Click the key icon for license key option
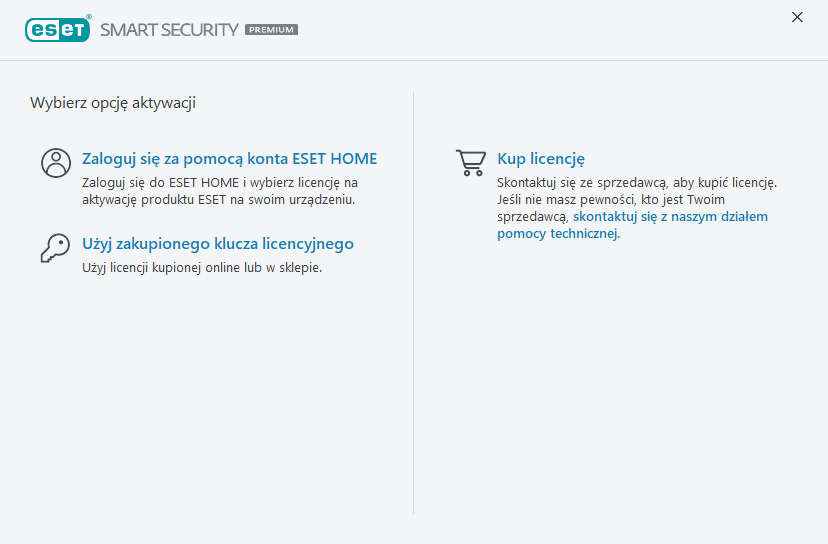This screenshot has height=544, width=828. coord(56,248)
